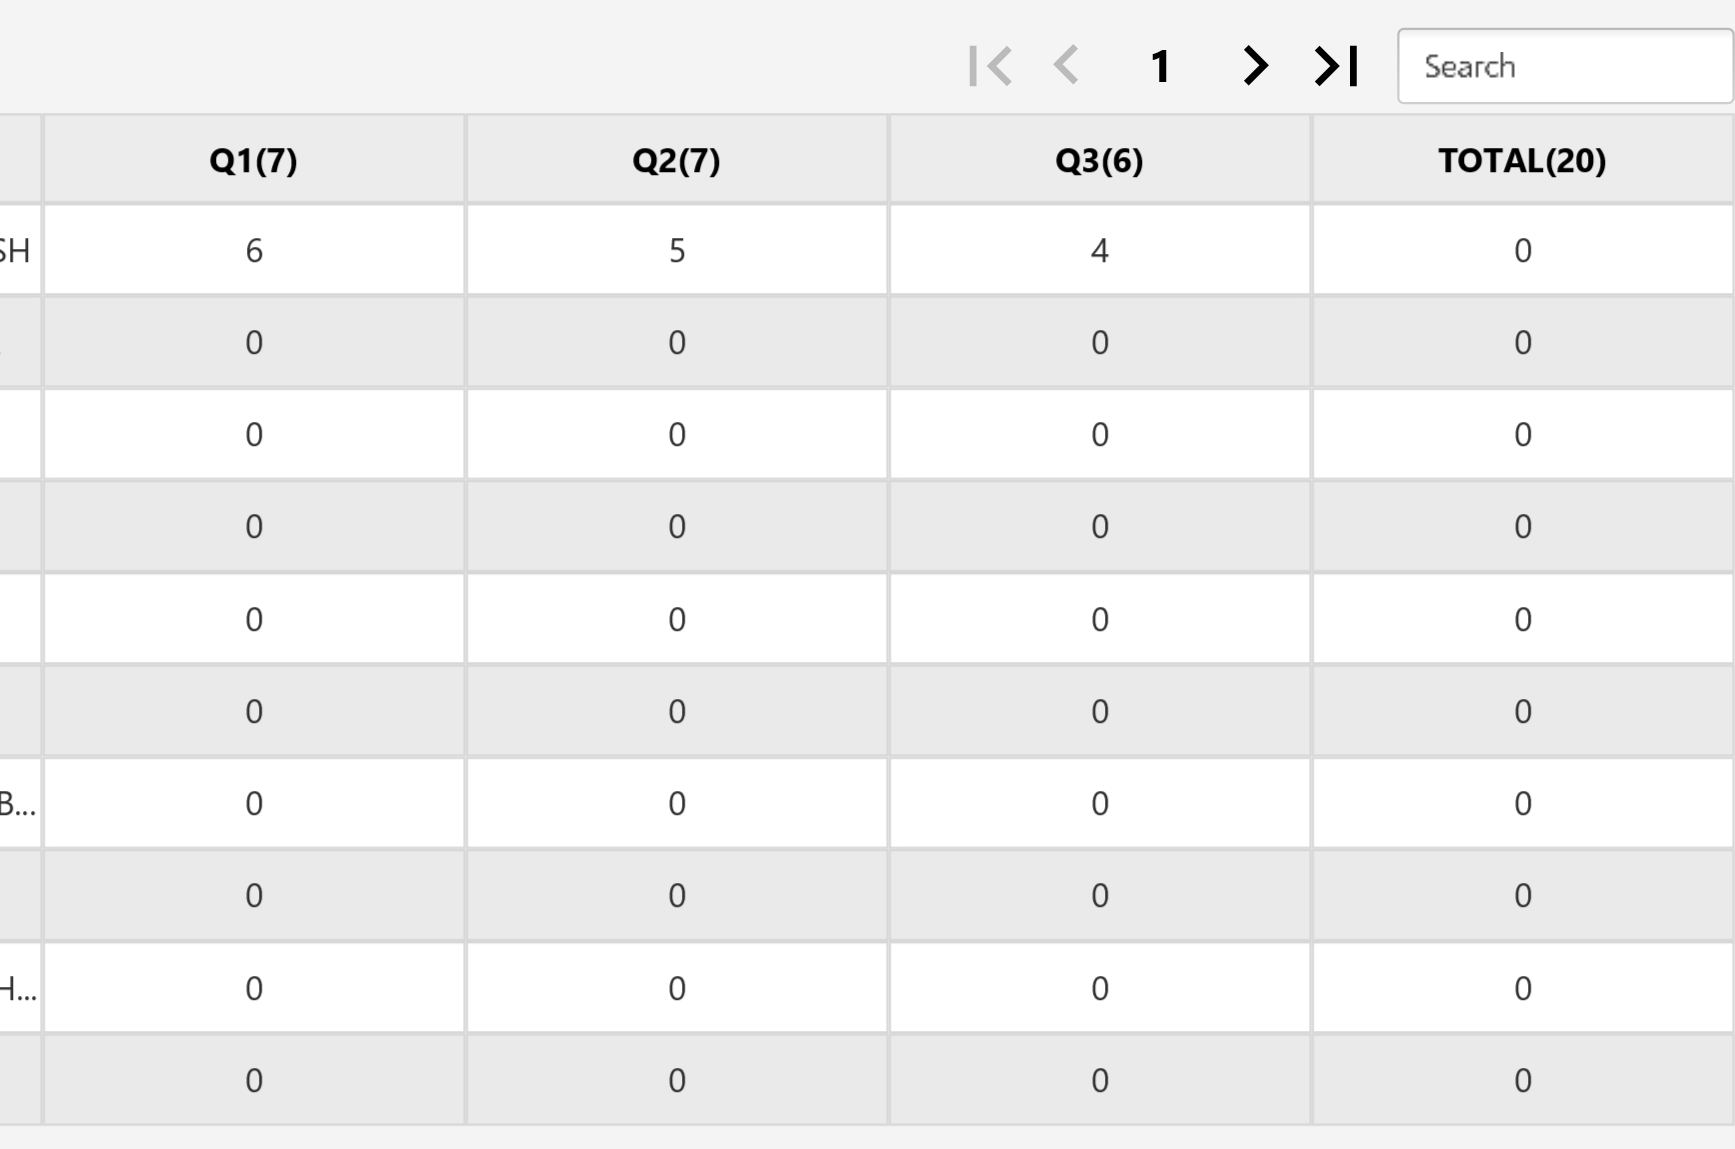Select the cell showing score 6 under Q1
This screenshot has height=1149, width=1735.
pyautogui.click(x=252, y=251)
